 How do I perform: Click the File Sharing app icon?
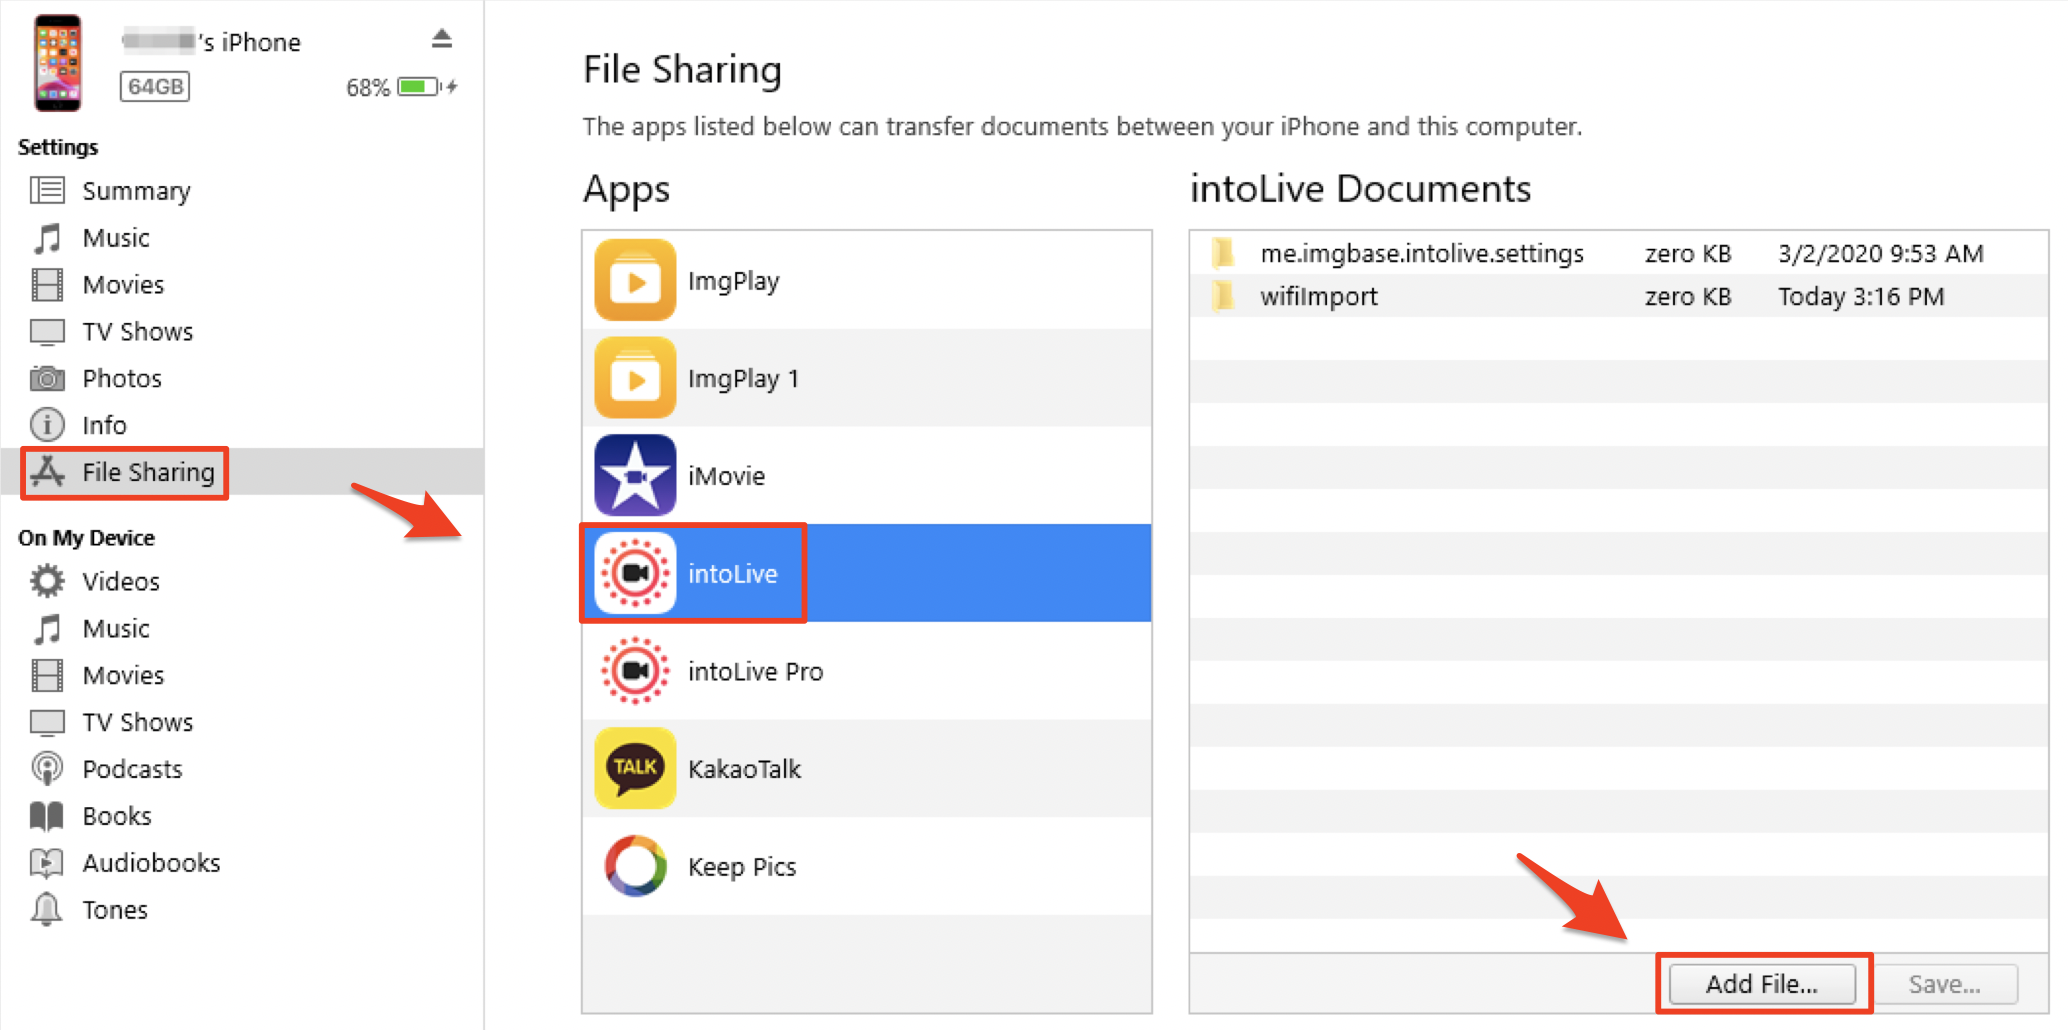[47, 472]
